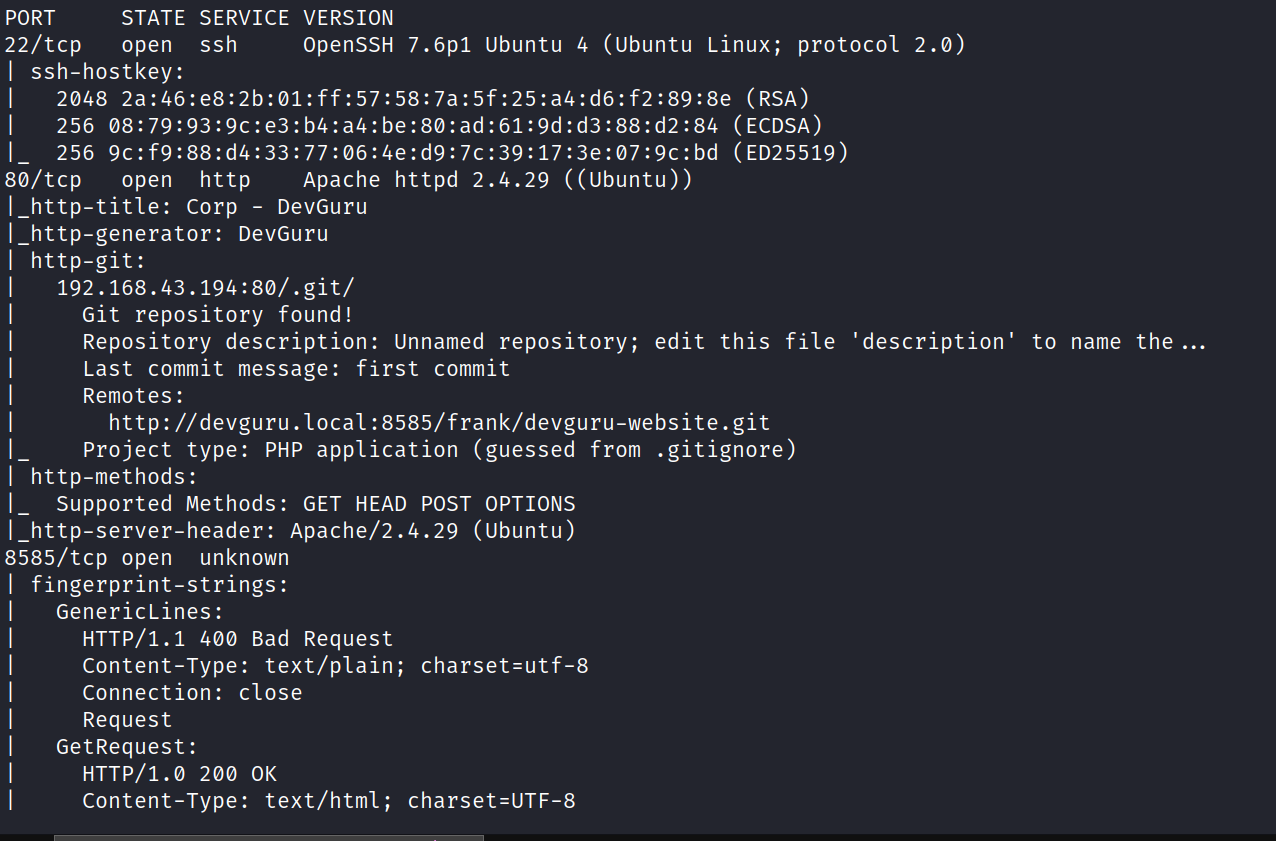1276x841 pixels.
Task: Click the 192.168.43.194:80/.git/ path
Action: (x=205, y=288)
